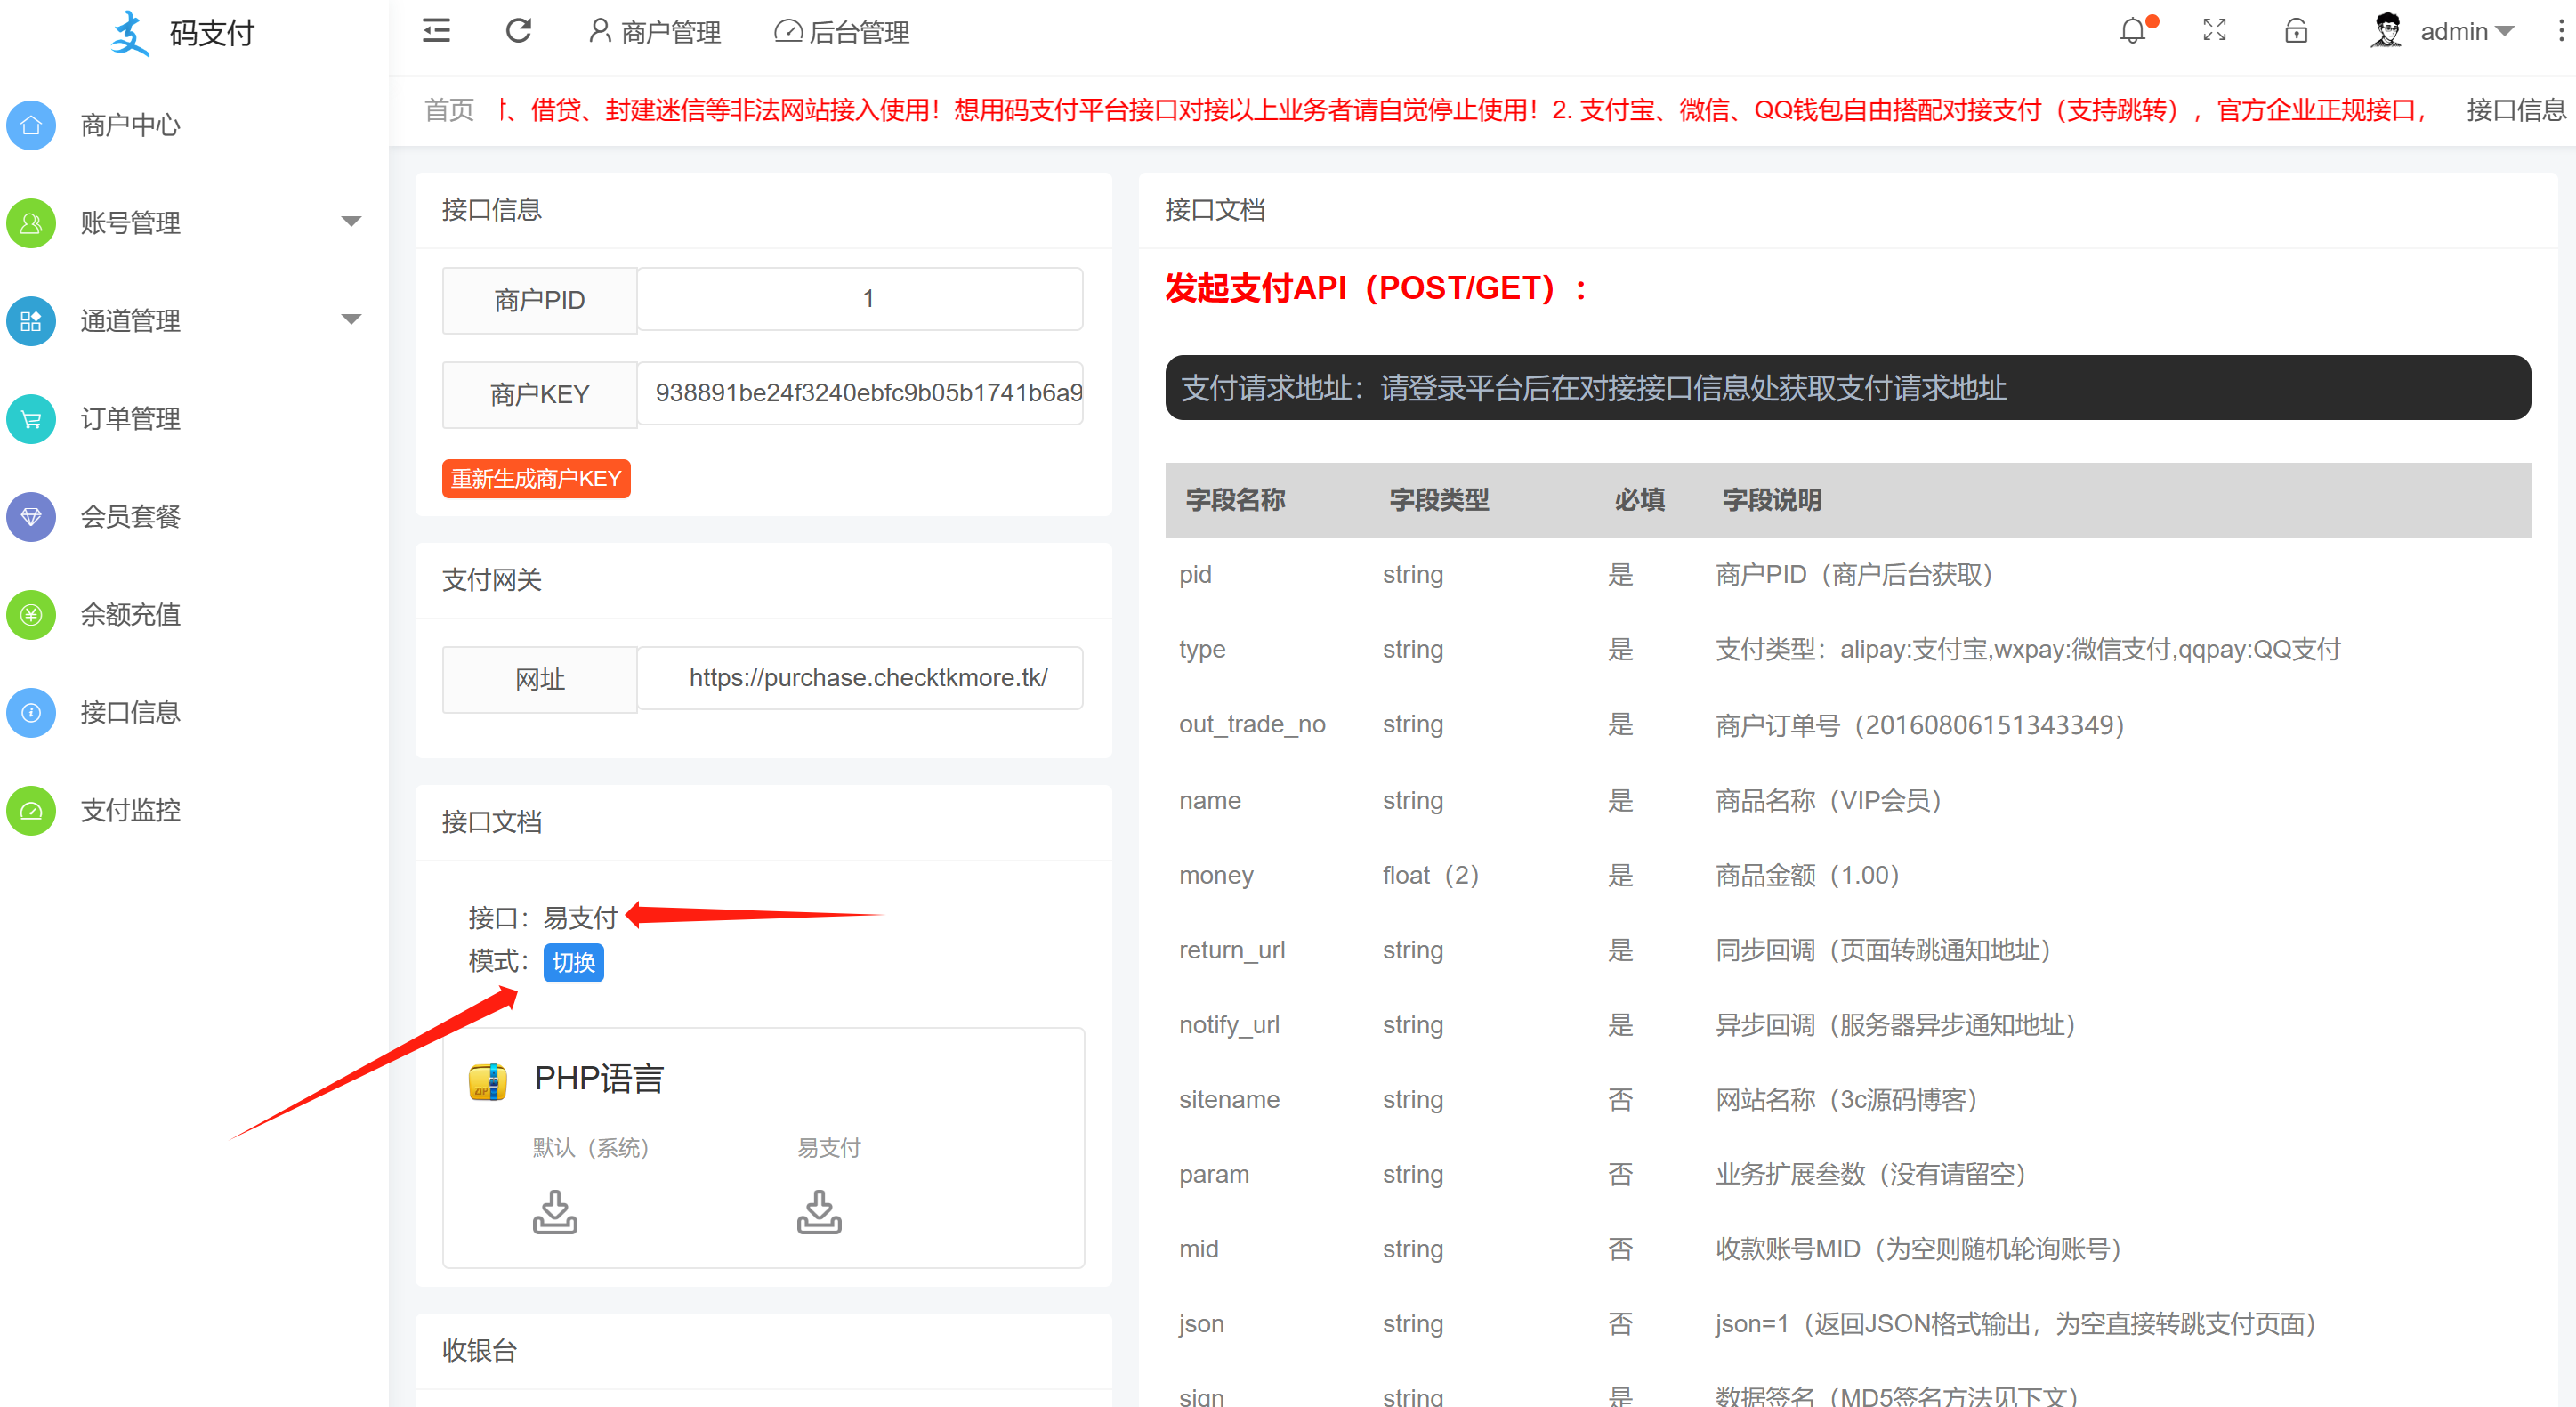Click the 接口信息 info icon
The image size is (2576, 1407).
[x=31, y=713]
